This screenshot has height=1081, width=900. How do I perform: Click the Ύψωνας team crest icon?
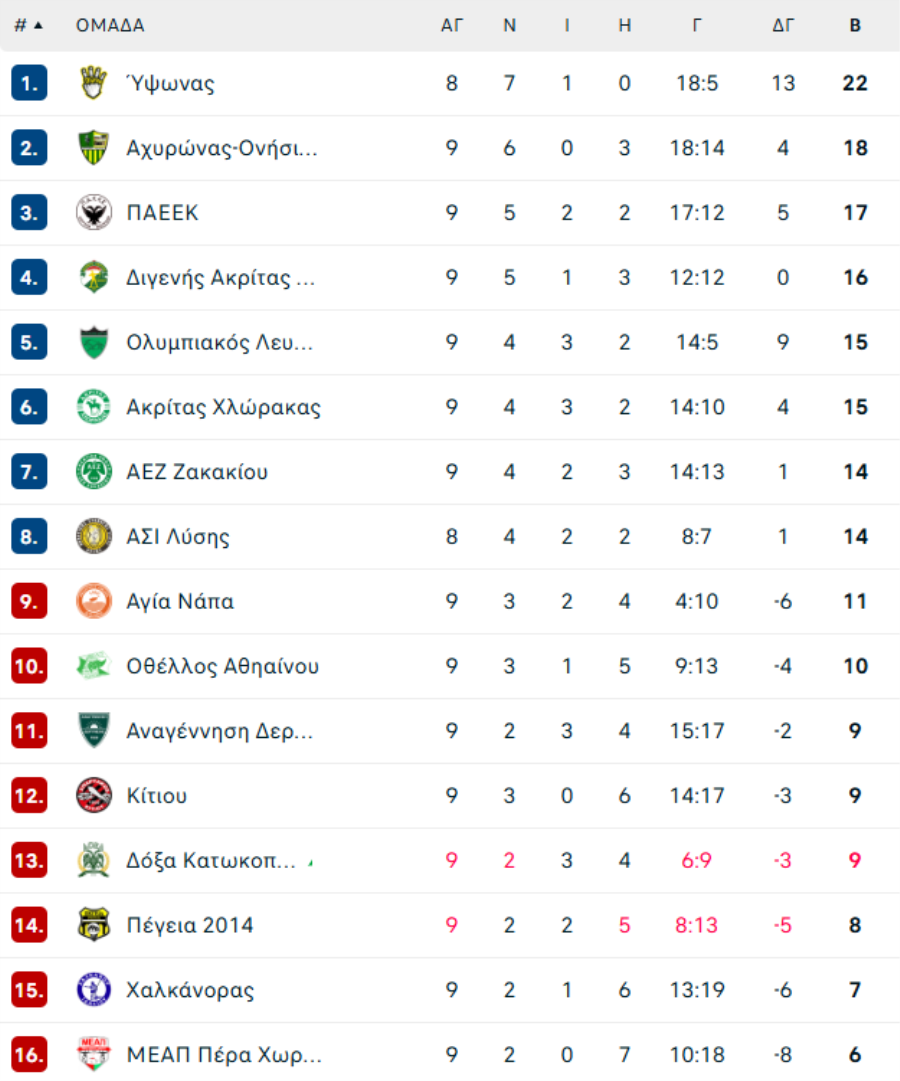click(x=94, y=83)
